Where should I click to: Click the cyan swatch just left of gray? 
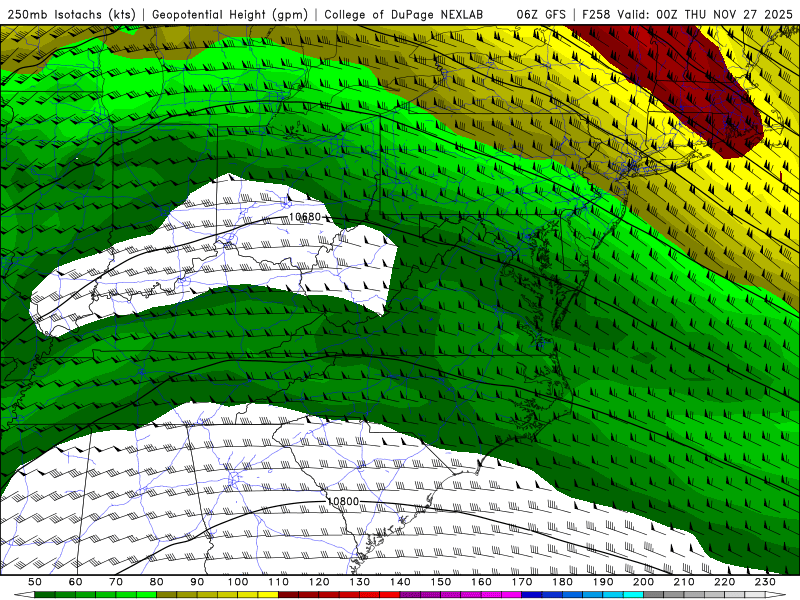(633, 595)
